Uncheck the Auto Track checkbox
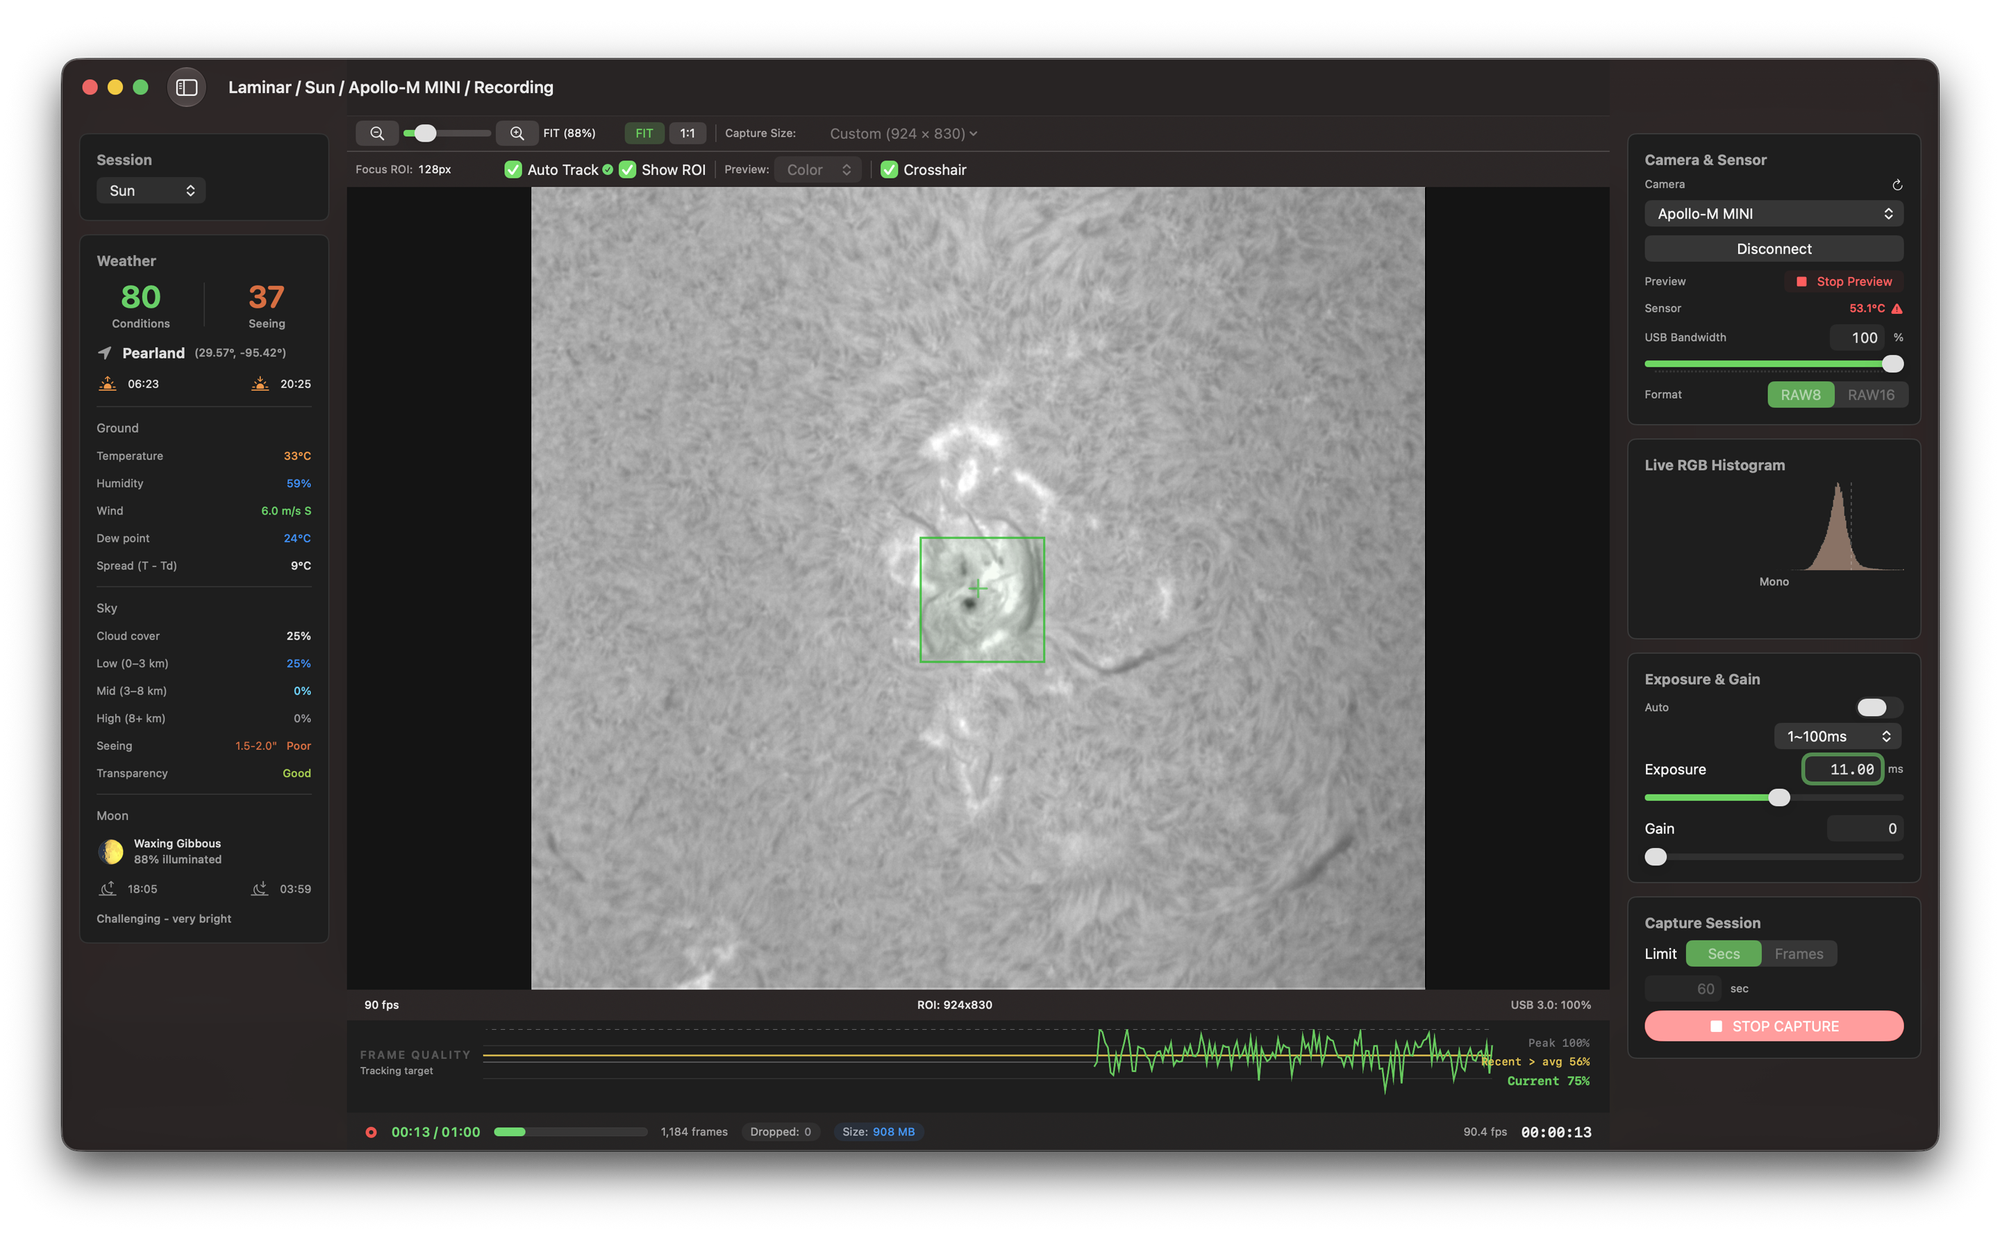The width and height of the screenshot is (2000, 1250). [513, 170]
